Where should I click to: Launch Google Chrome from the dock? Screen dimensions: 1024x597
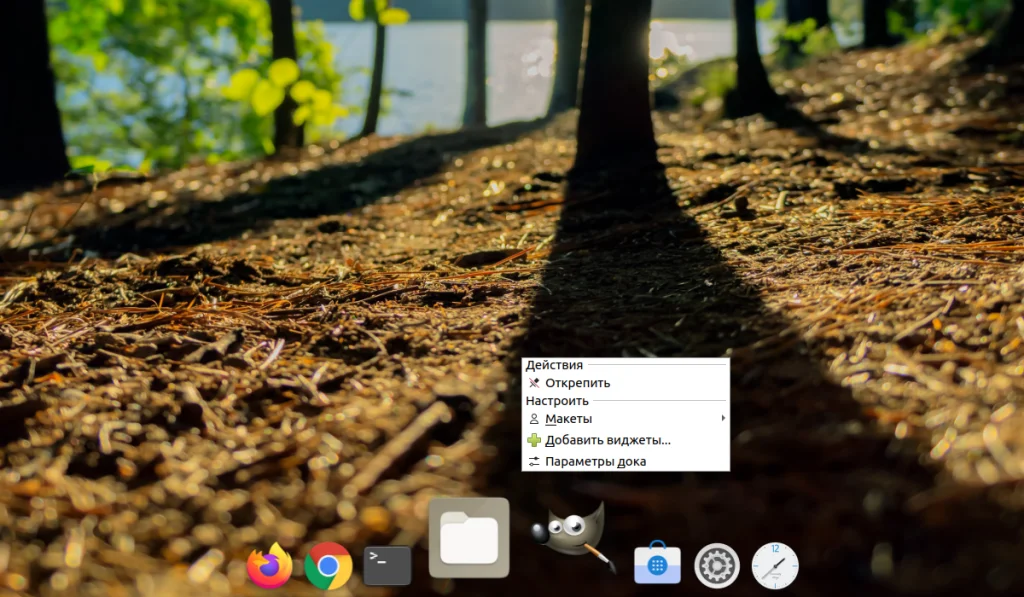[329, 565]
